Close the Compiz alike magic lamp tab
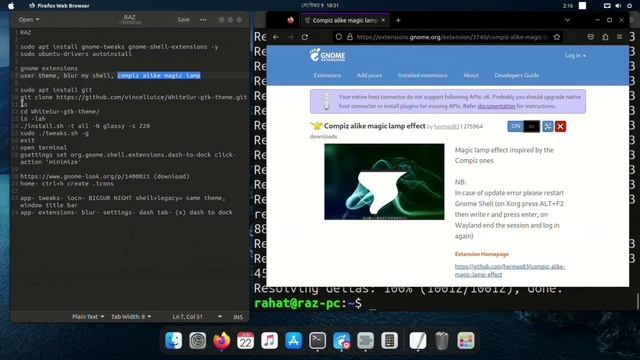640x360 pixels. pyautogui.click(x=383, y=20)
